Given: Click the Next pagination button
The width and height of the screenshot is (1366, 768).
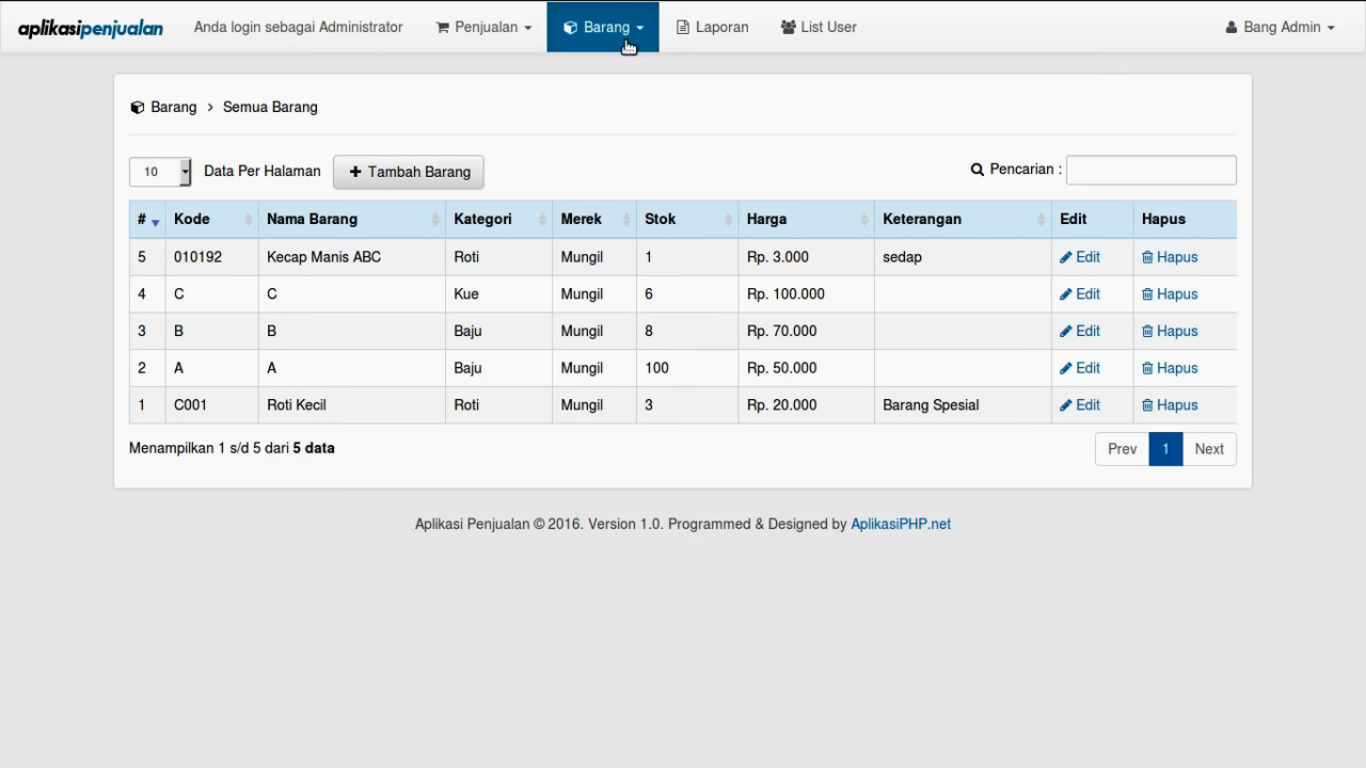Looking at the screenshot, I should tap(1208, 449).
